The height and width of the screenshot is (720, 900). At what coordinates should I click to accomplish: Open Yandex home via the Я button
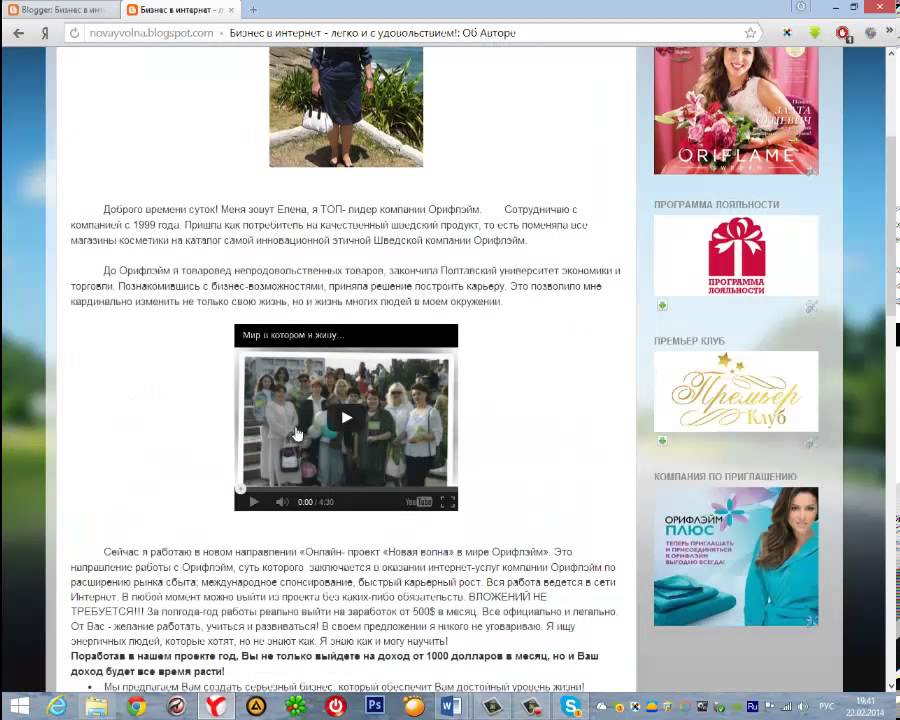44,33
